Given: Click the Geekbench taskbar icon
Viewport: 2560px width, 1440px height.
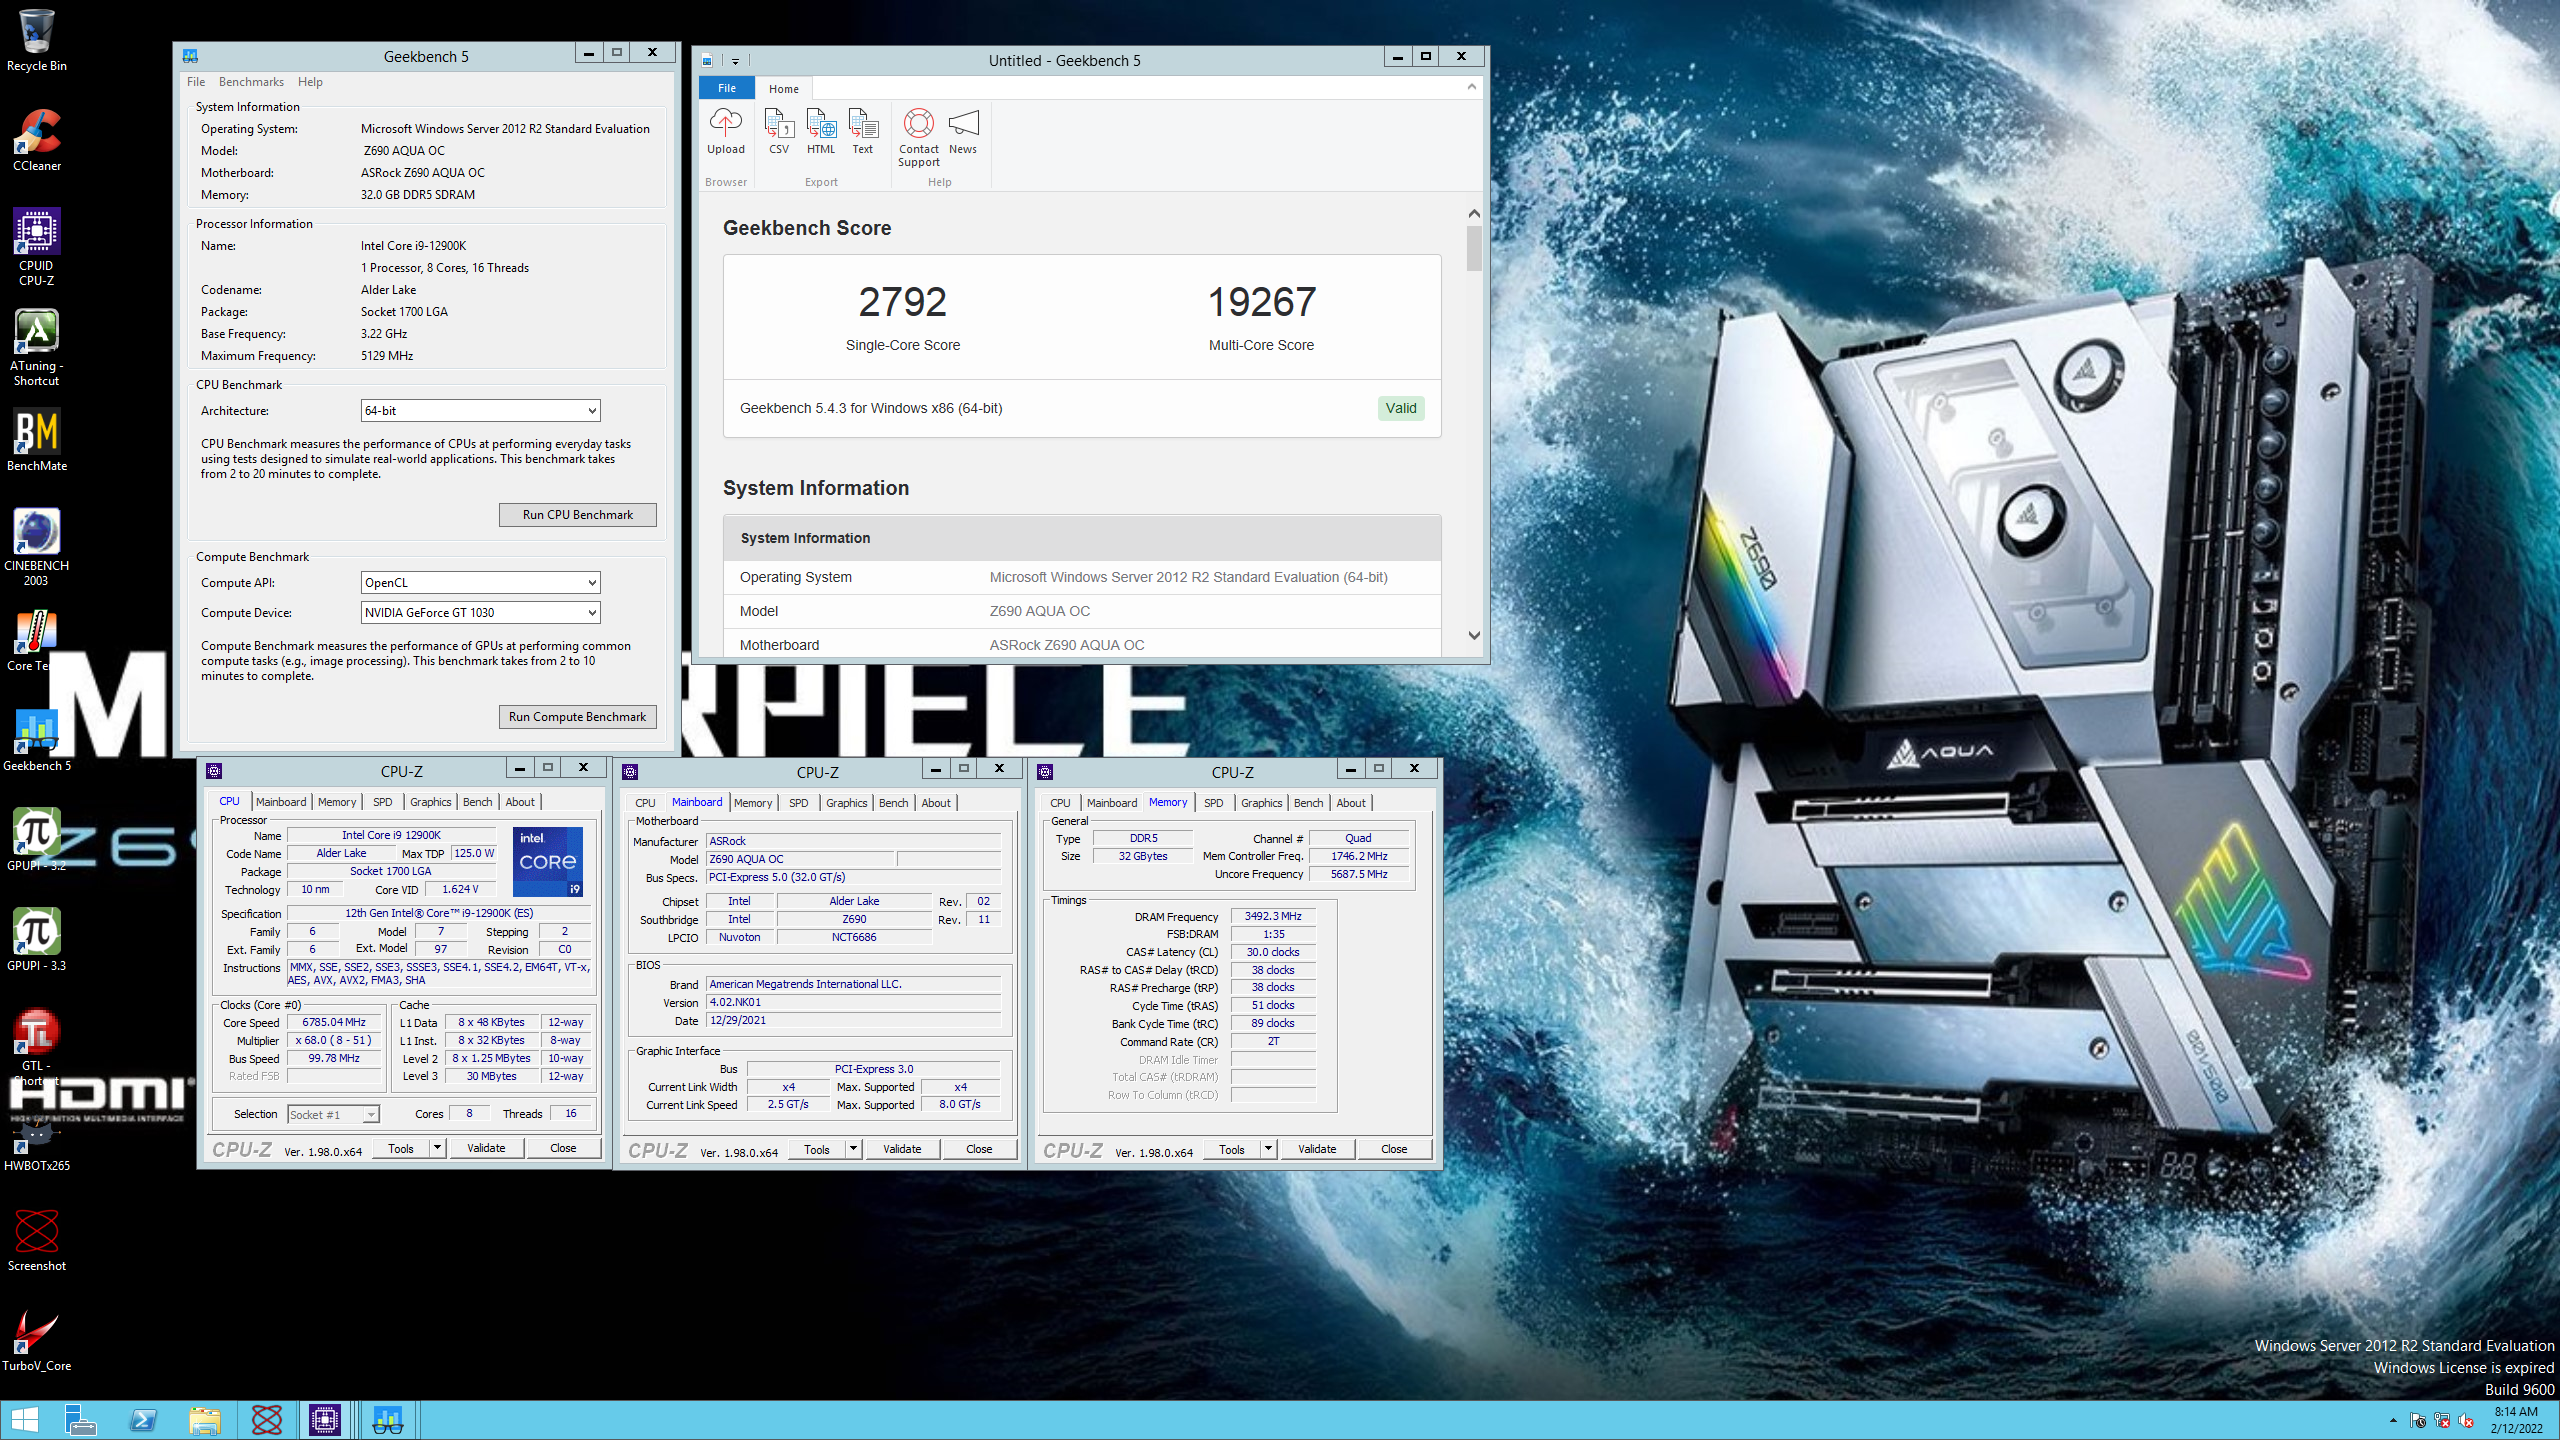Looking at the screenshot, I should pos(388,1420).
